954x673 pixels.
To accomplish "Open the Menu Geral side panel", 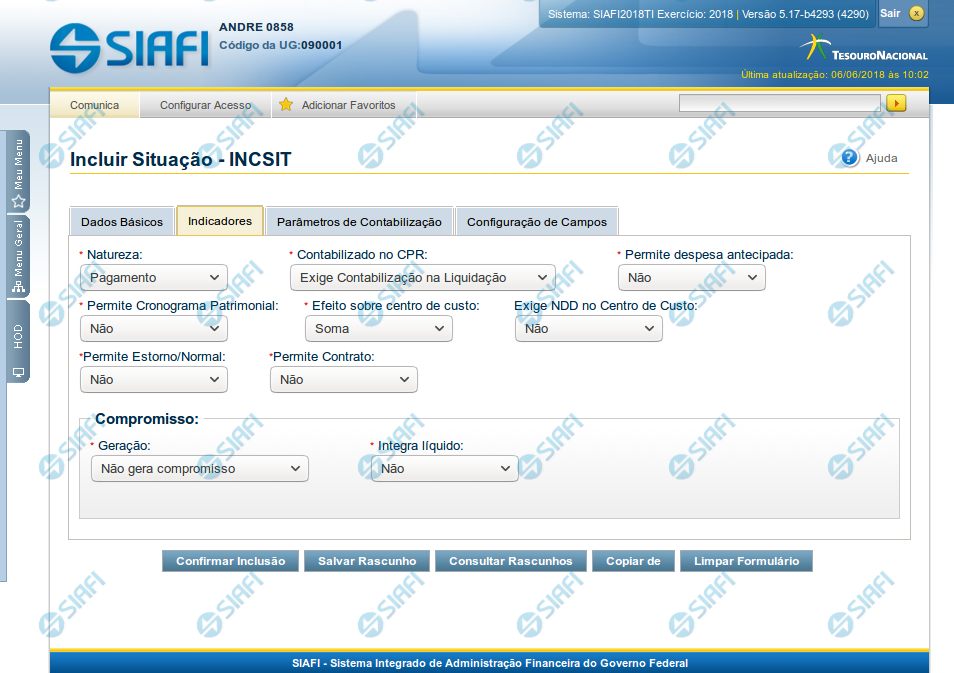I will pyautogui.click(x=18, y=258).
